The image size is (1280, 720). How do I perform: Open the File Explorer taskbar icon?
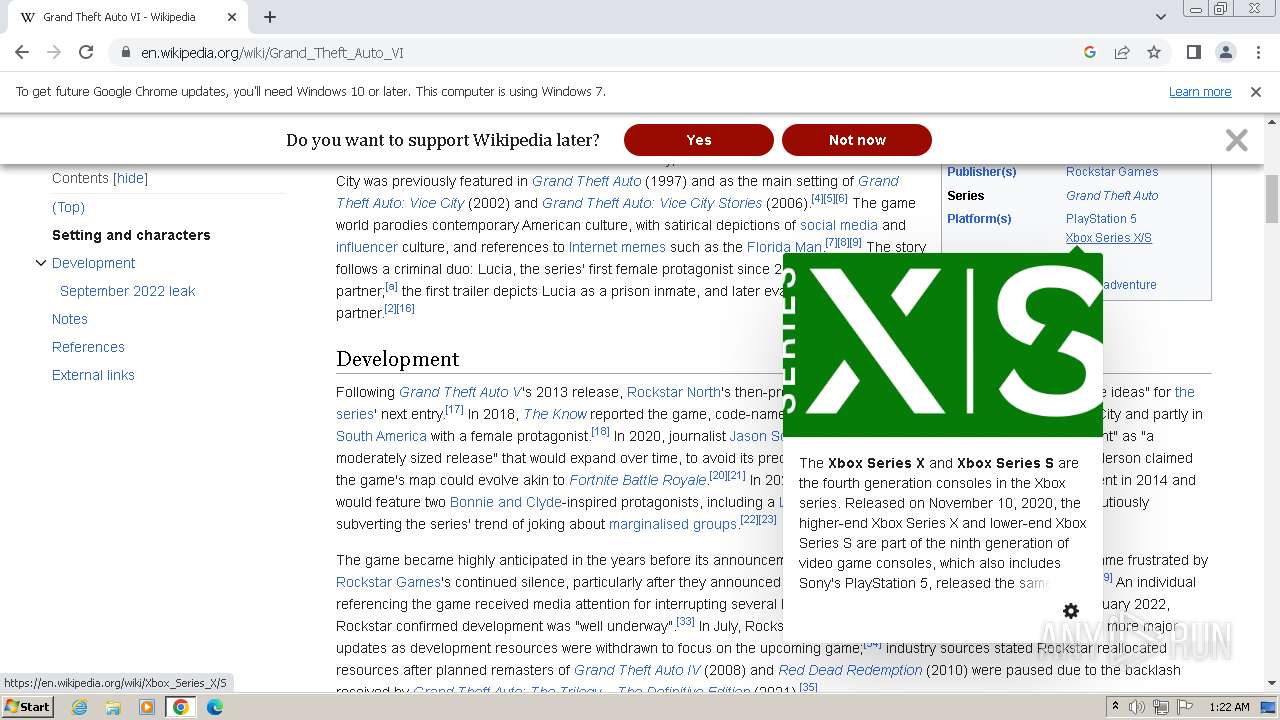tap(113, 707)
